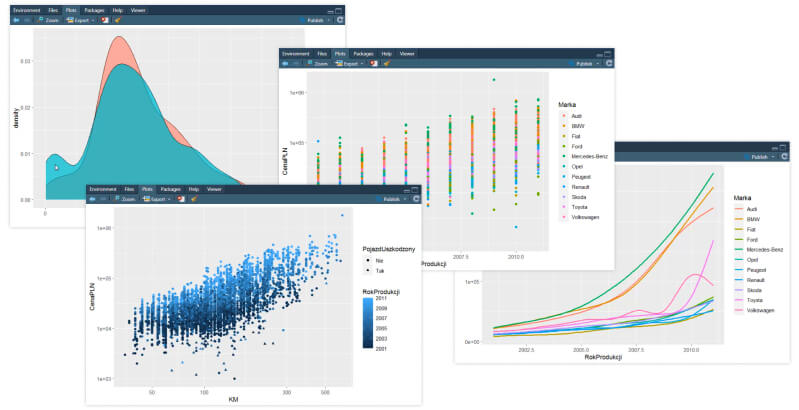Screen dimensions: 799x410
Task: Click the broom icon in the density plot pane
Action: pos(118,19)
